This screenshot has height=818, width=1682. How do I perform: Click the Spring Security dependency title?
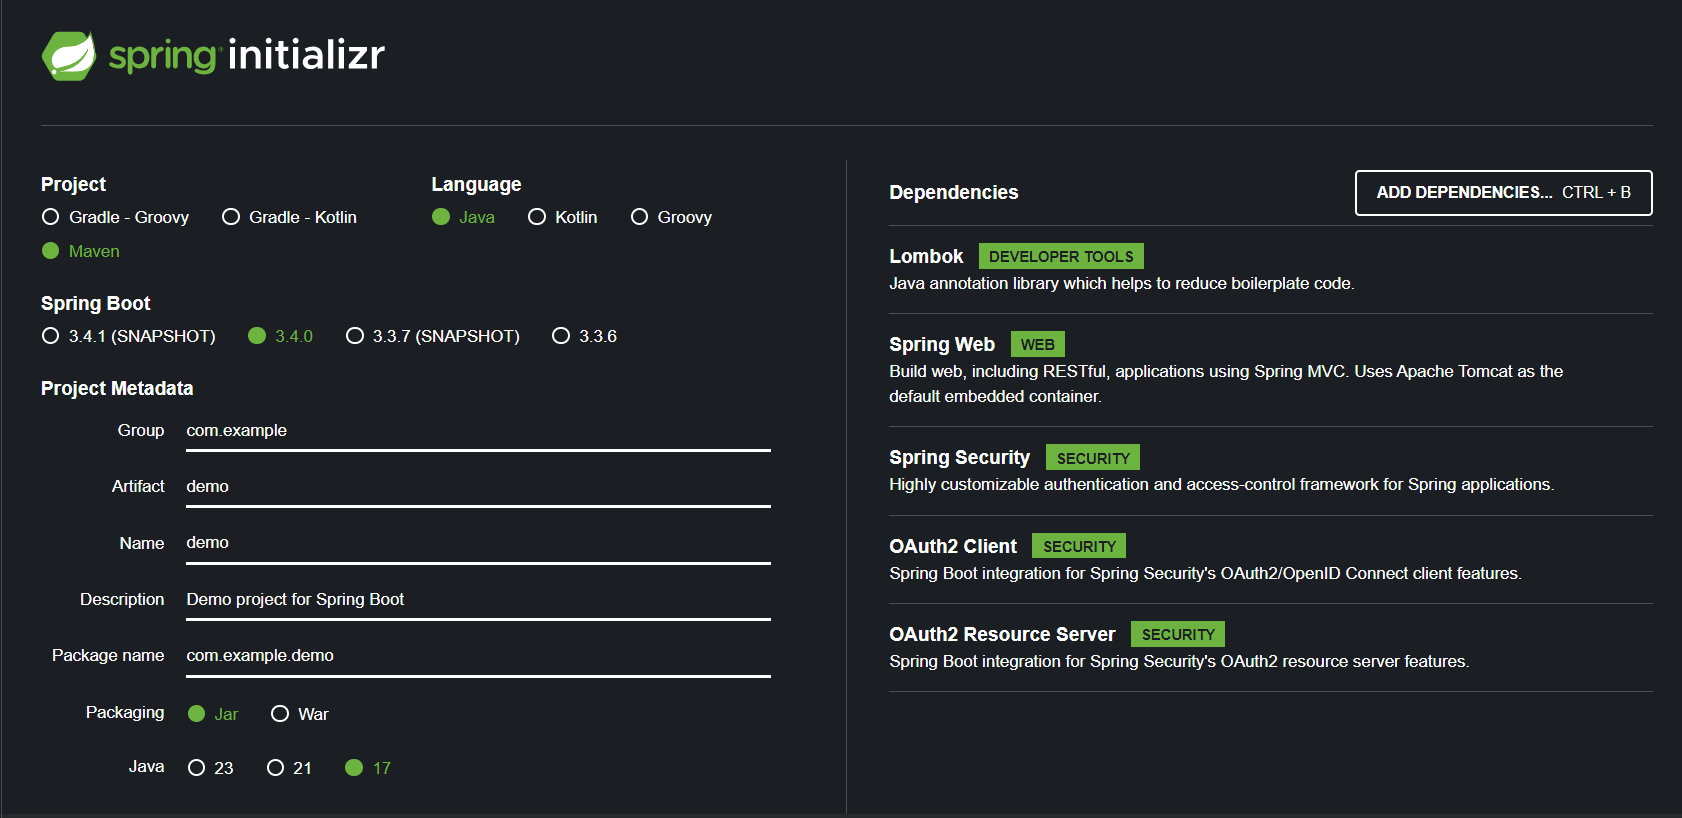(959, 457)
